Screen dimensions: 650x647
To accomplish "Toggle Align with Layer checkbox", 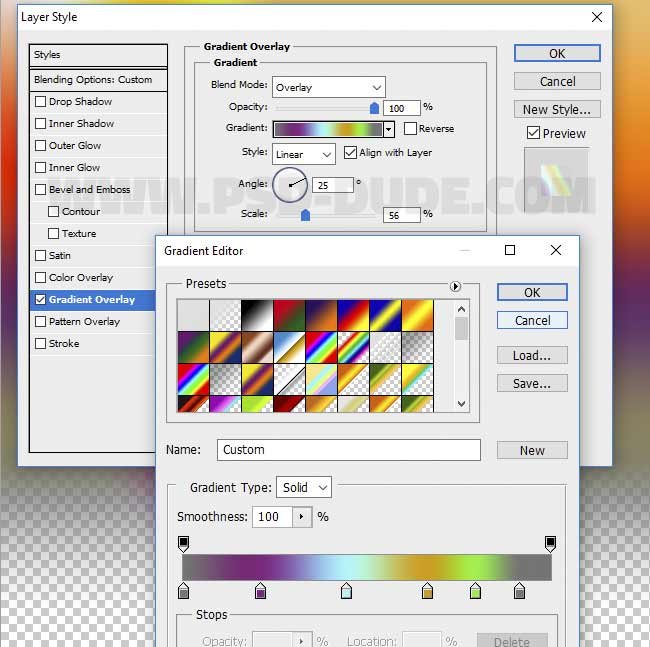I will (351, 153).
